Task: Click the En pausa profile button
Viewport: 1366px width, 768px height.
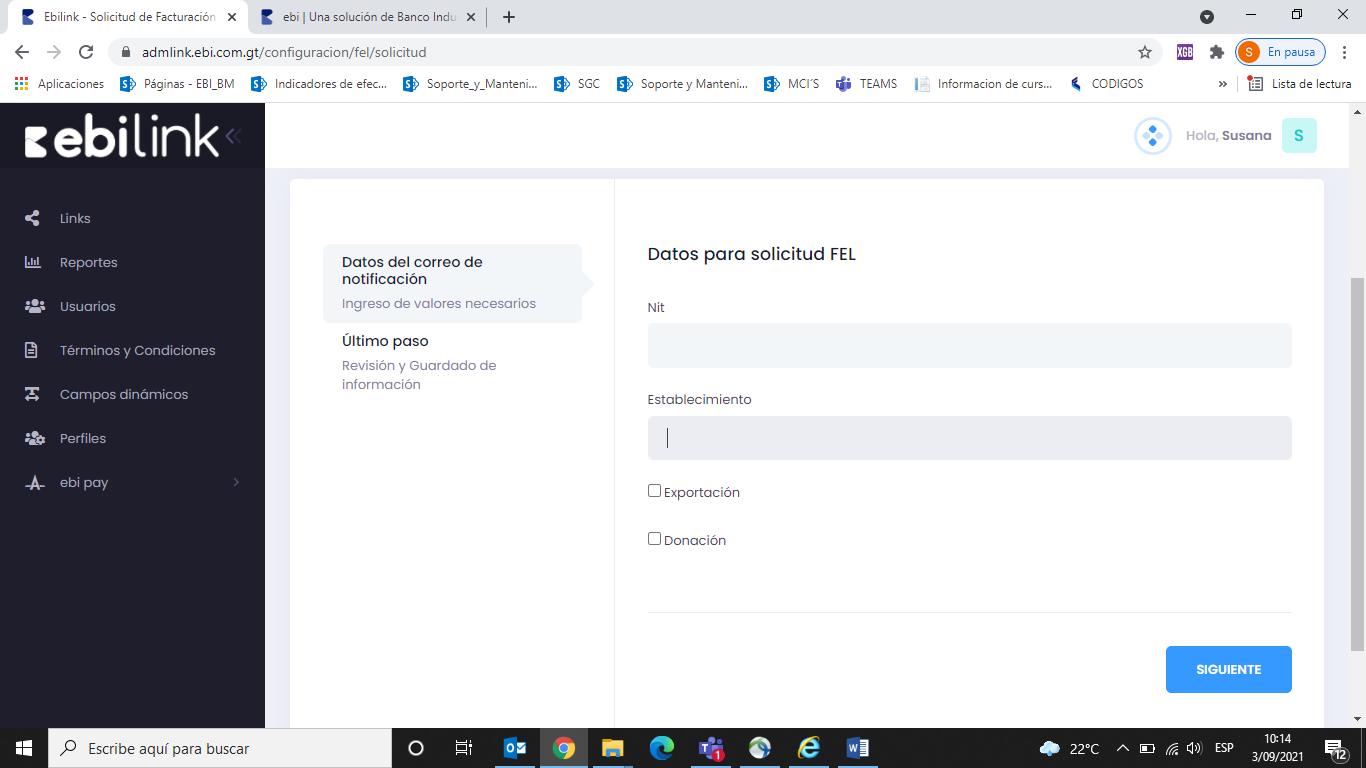Action: coord(1281,52)
